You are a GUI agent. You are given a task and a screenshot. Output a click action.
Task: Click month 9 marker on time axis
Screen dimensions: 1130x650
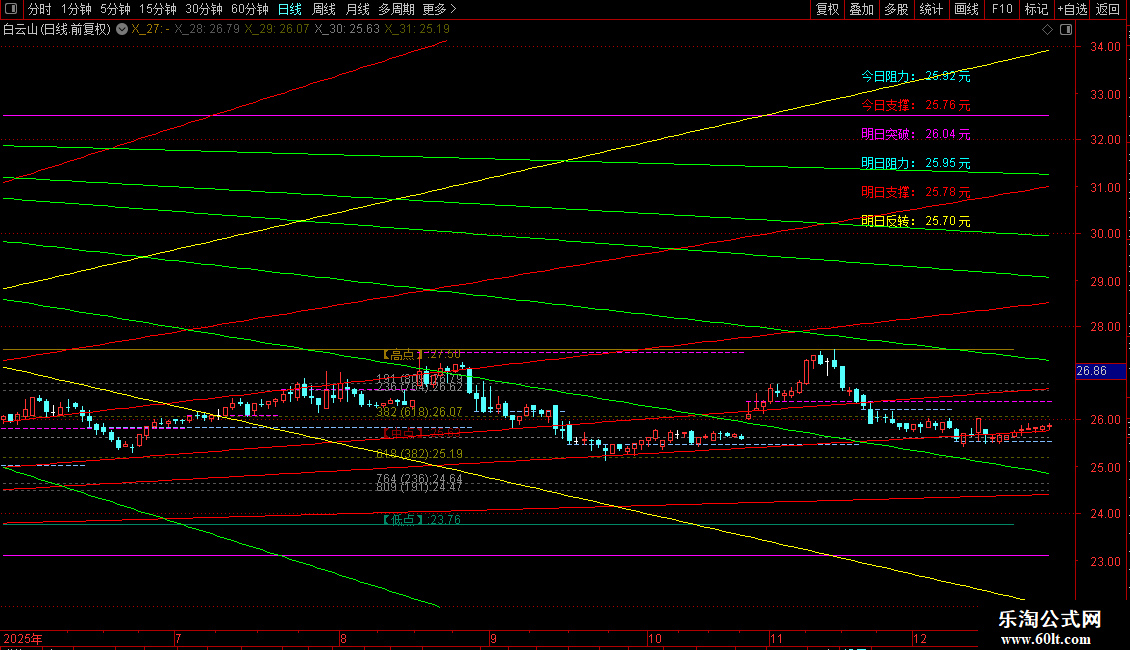(493, 638)
